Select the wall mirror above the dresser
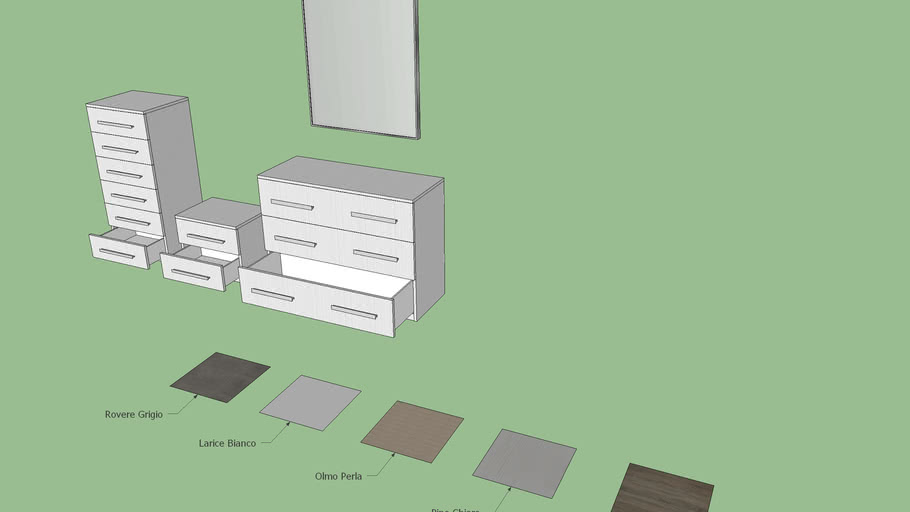Screen dimensions: 910x512 362,67
